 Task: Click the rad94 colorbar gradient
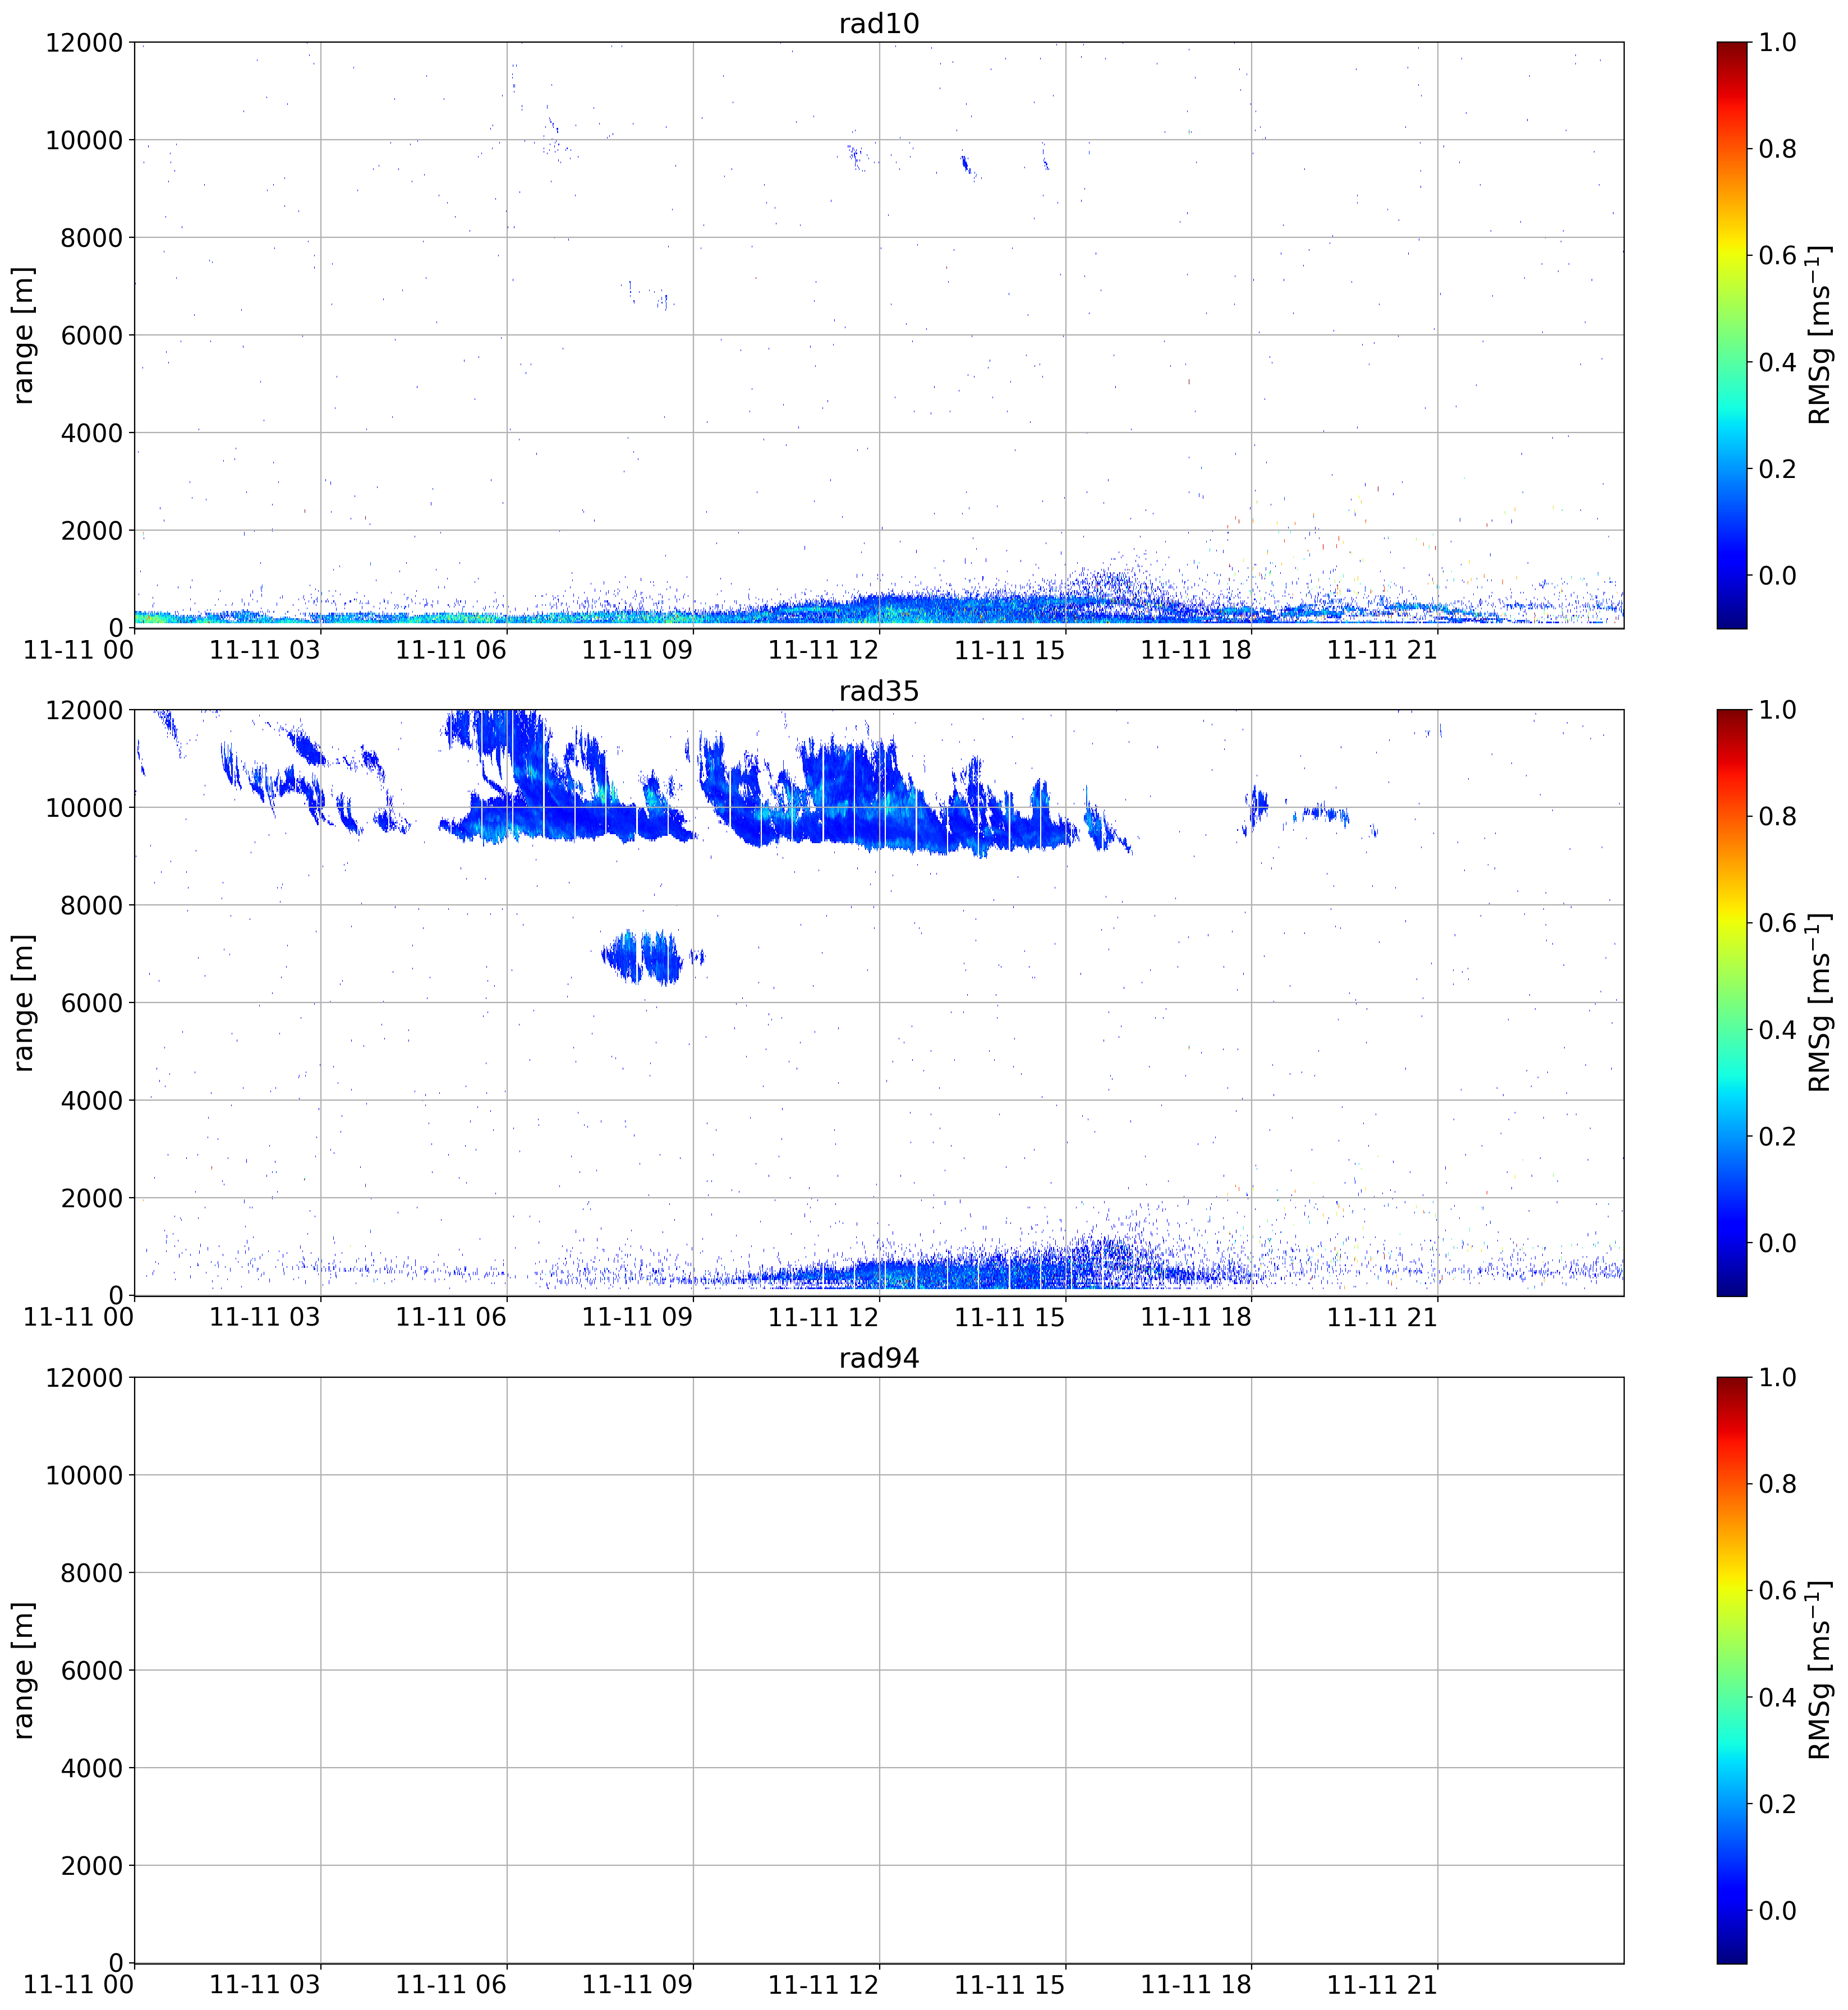(x=1732, y=1671)
